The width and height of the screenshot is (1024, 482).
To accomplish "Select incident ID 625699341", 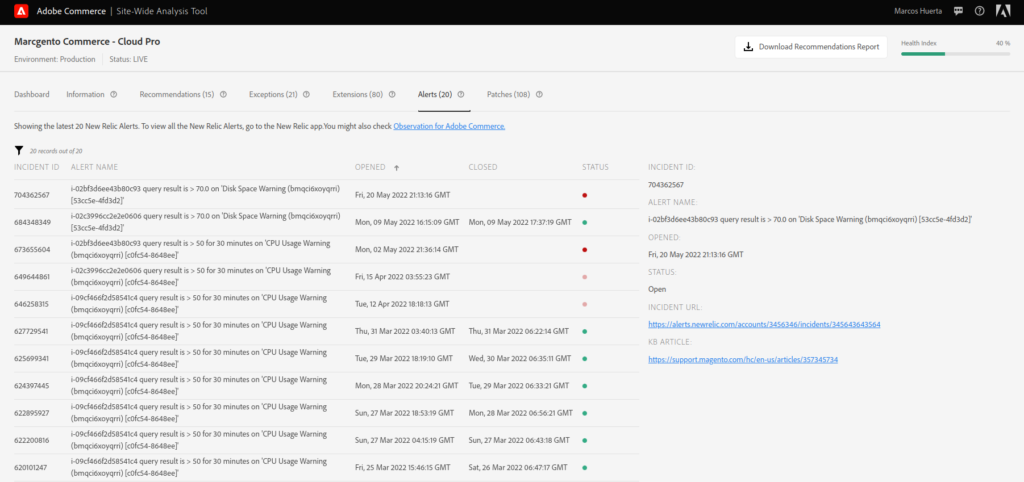I will [x=31, y=359].
